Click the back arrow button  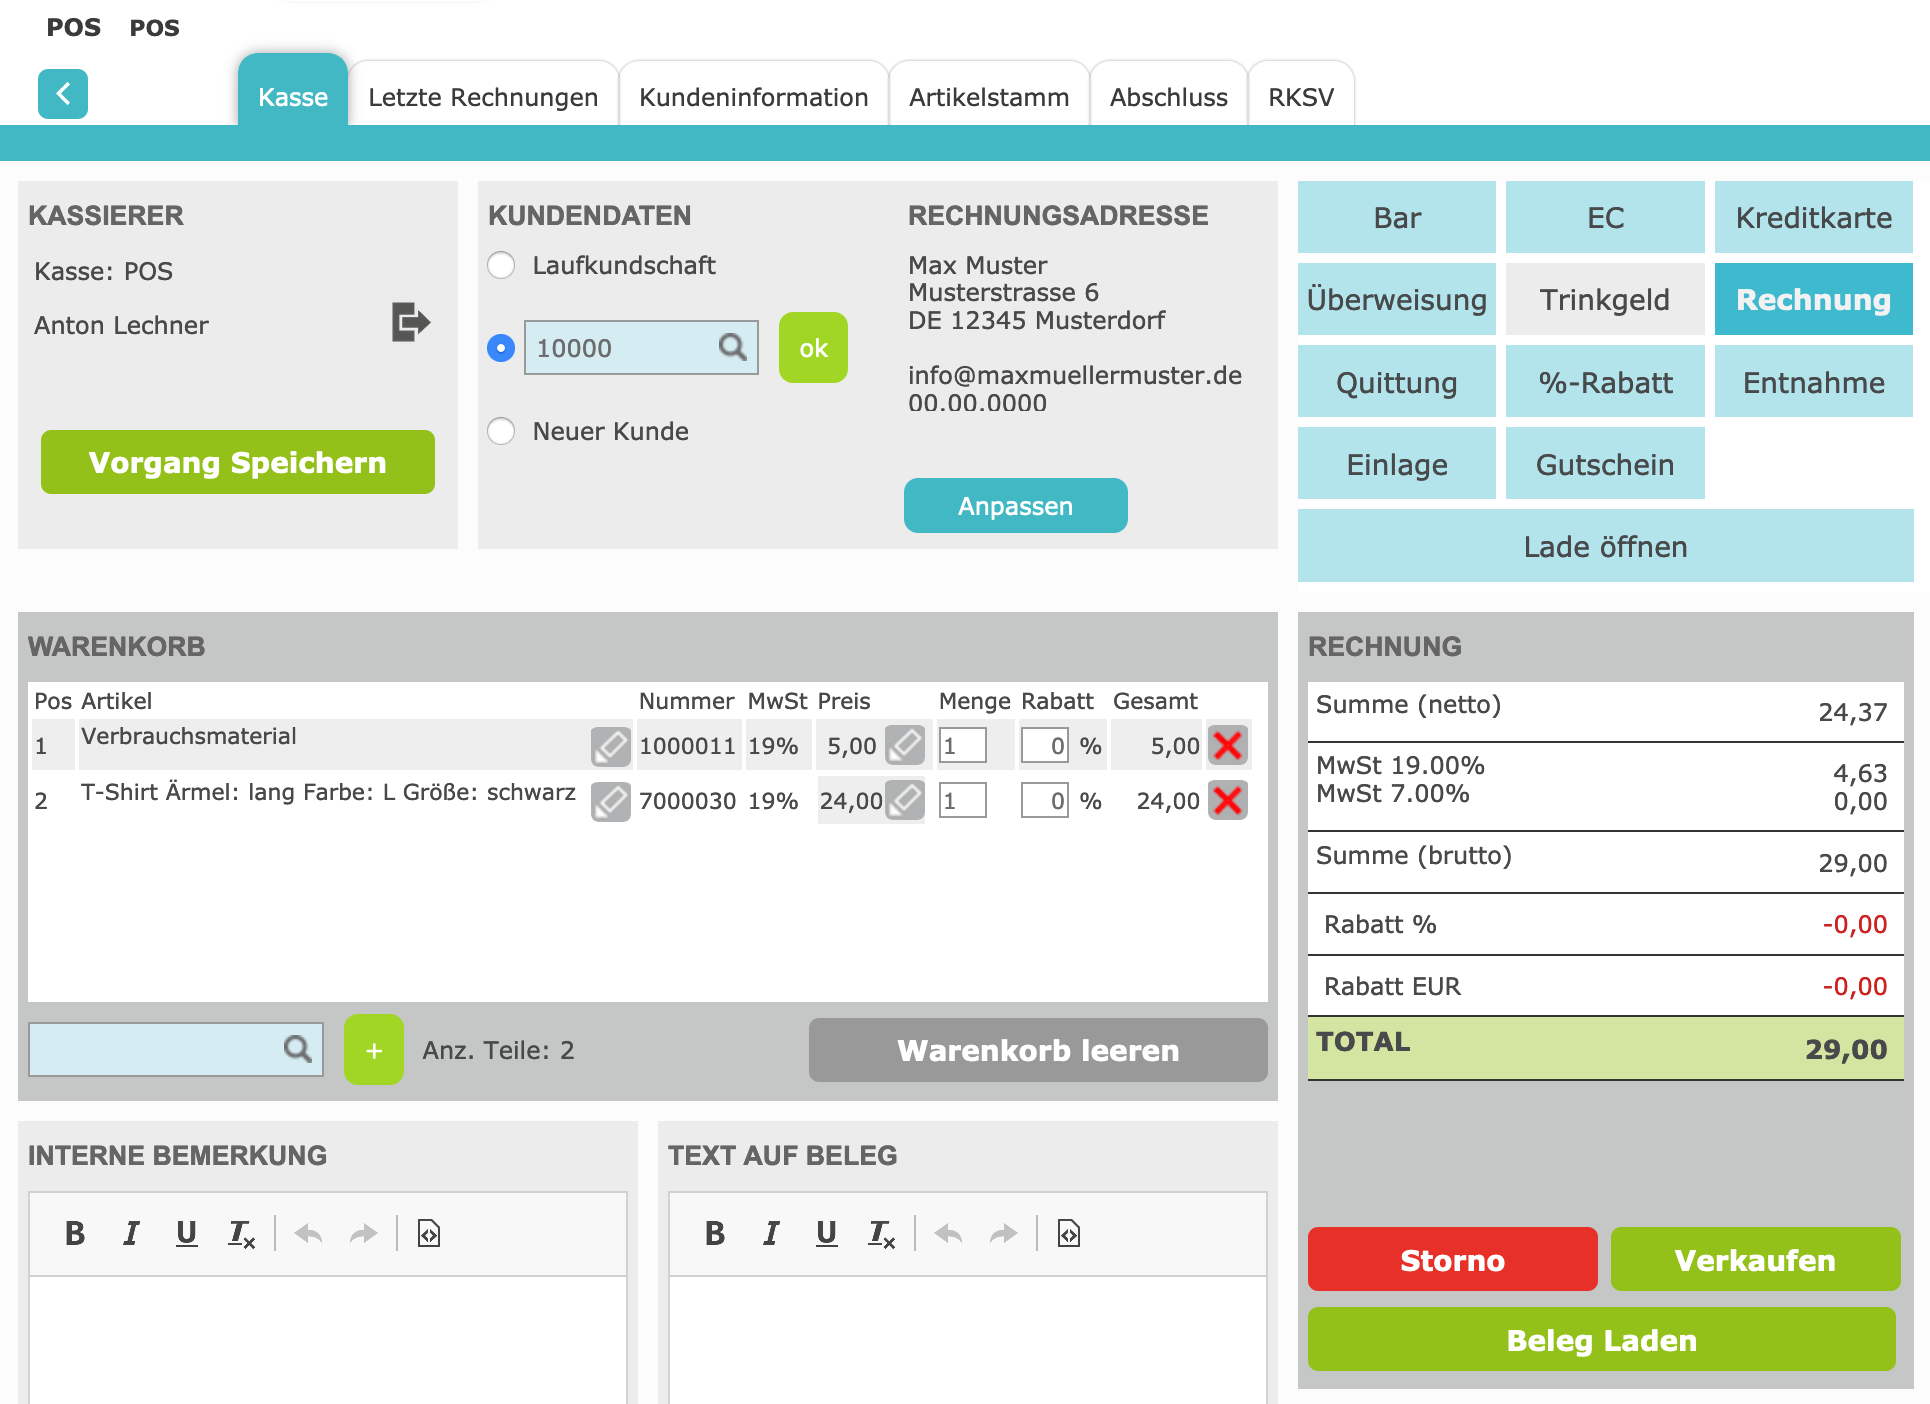pyautogui.click(x=63, y=94)
